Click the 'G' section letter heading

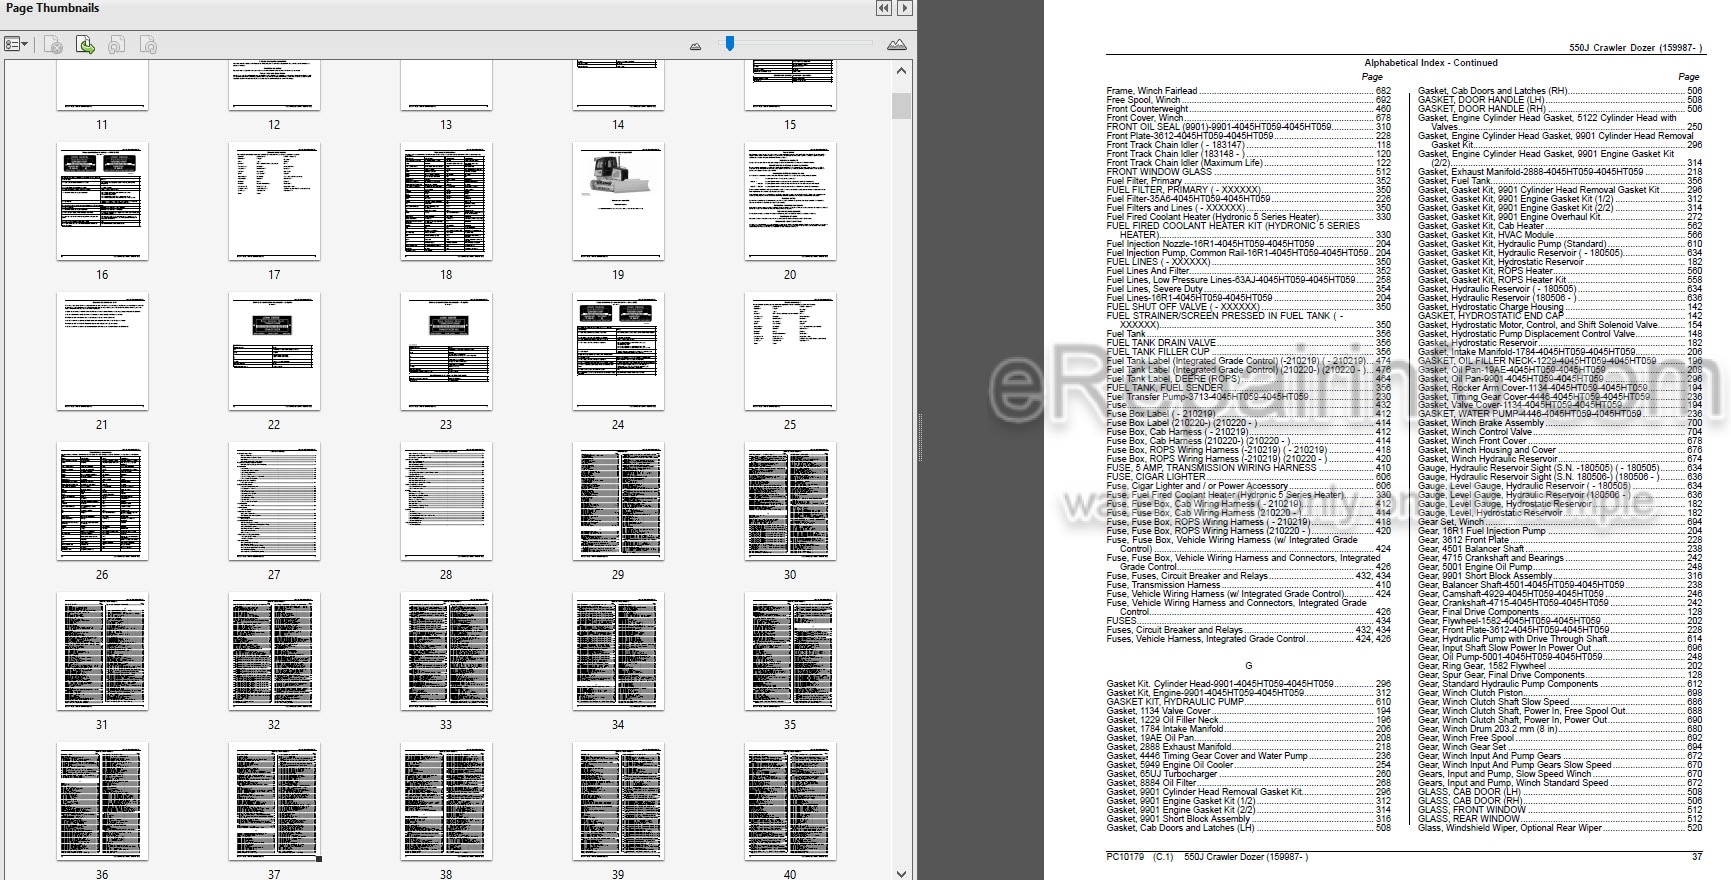click(1249, 666)
